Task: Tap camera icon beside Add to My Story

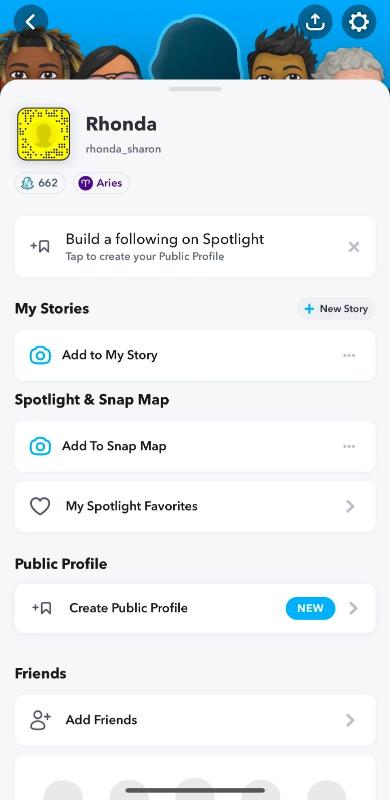Action: (40, 355)
